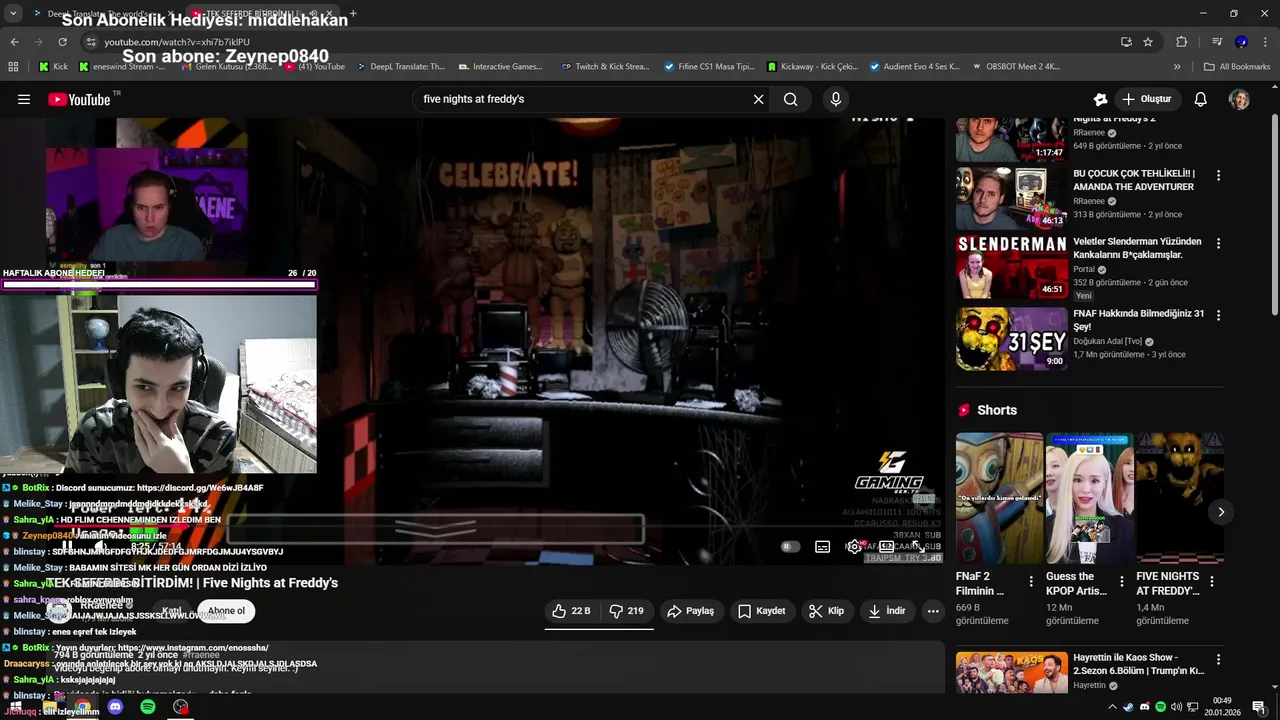Open YouTube notifications bell
The image size is (1280, 720).
[x=1201, y=99]
